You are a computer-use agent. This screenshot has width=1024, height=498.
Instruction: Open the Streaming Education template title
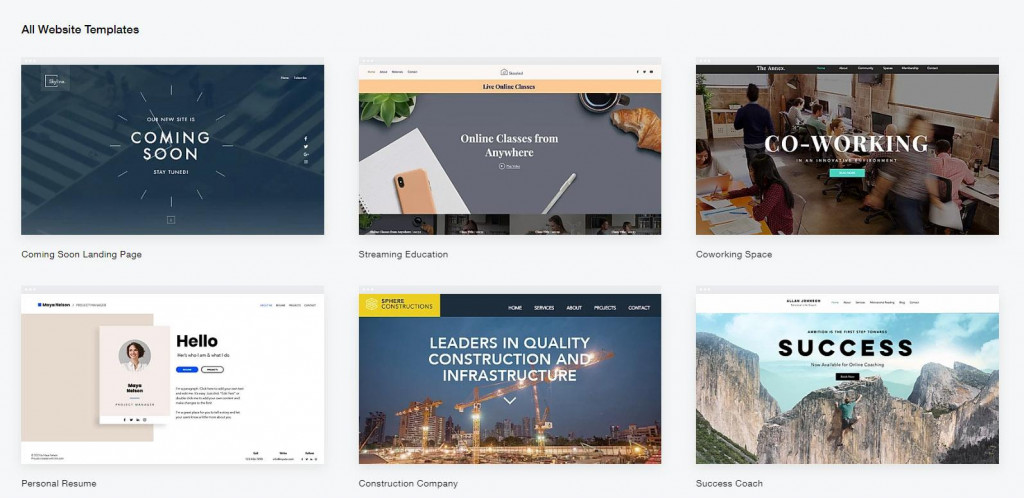[x=403, y=255]
